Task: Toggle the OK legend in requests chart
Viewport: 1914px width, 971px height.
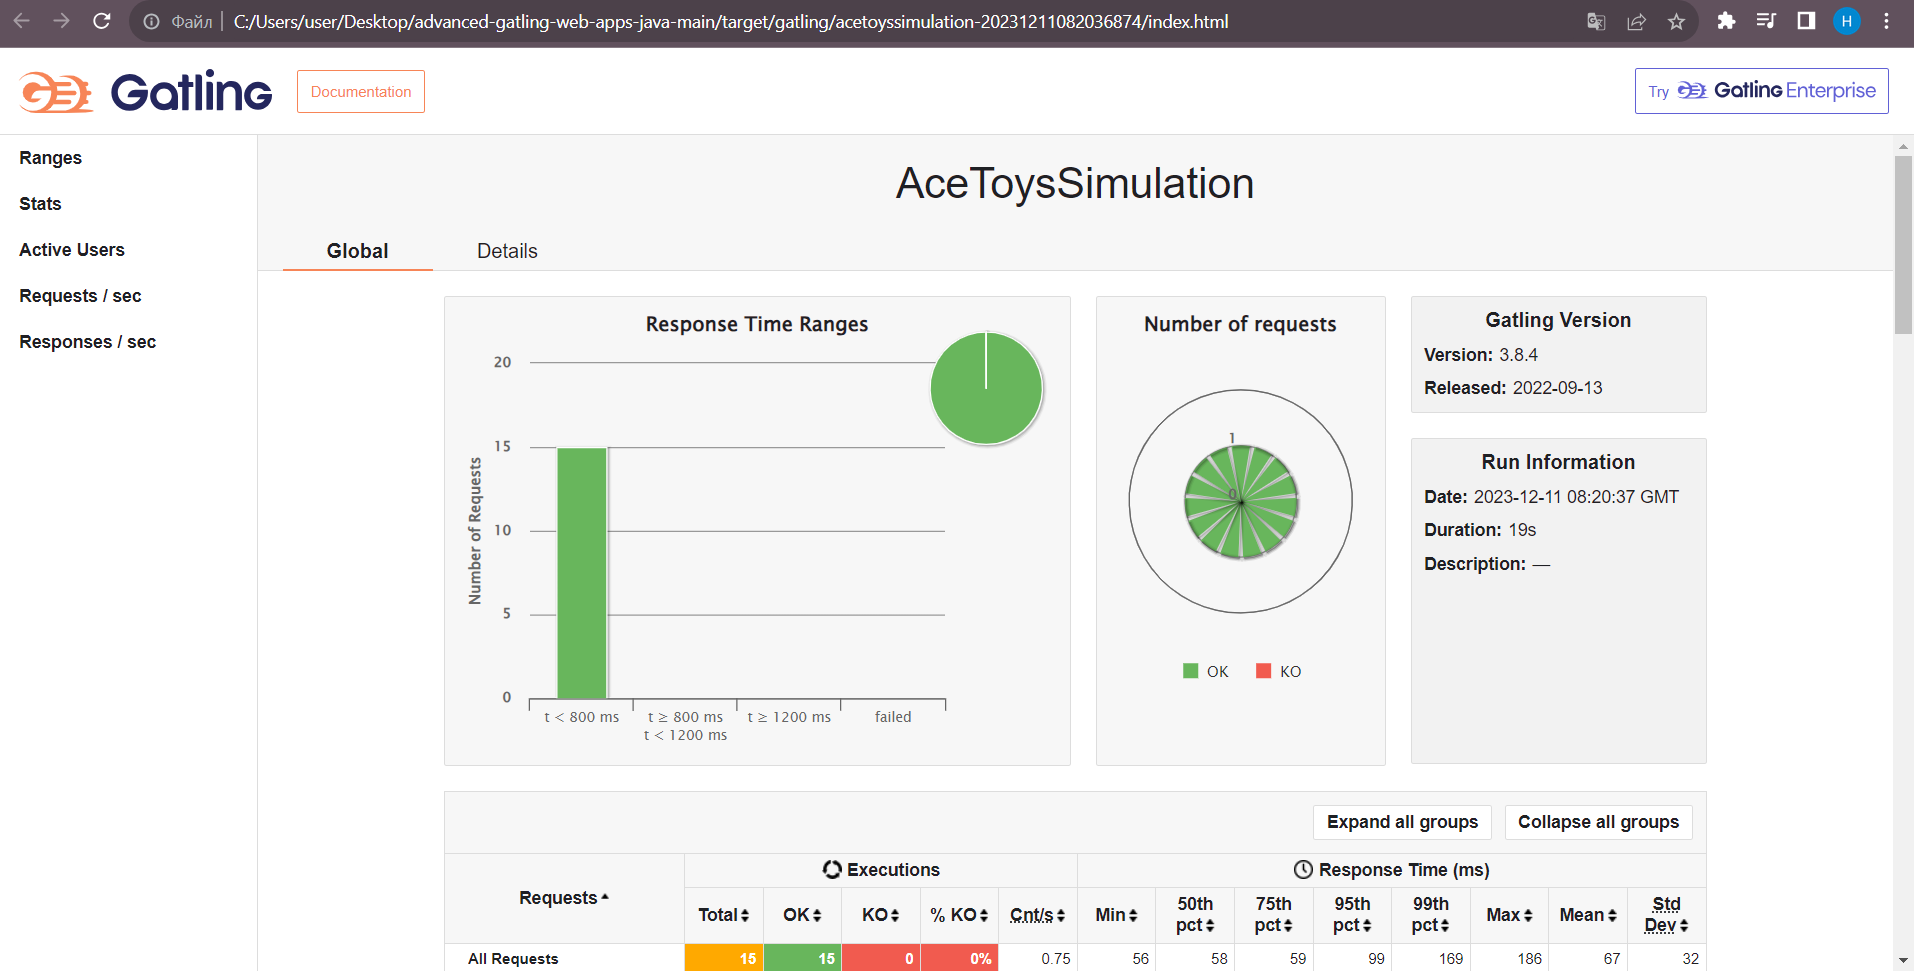Action: [x=1206, y=671]
